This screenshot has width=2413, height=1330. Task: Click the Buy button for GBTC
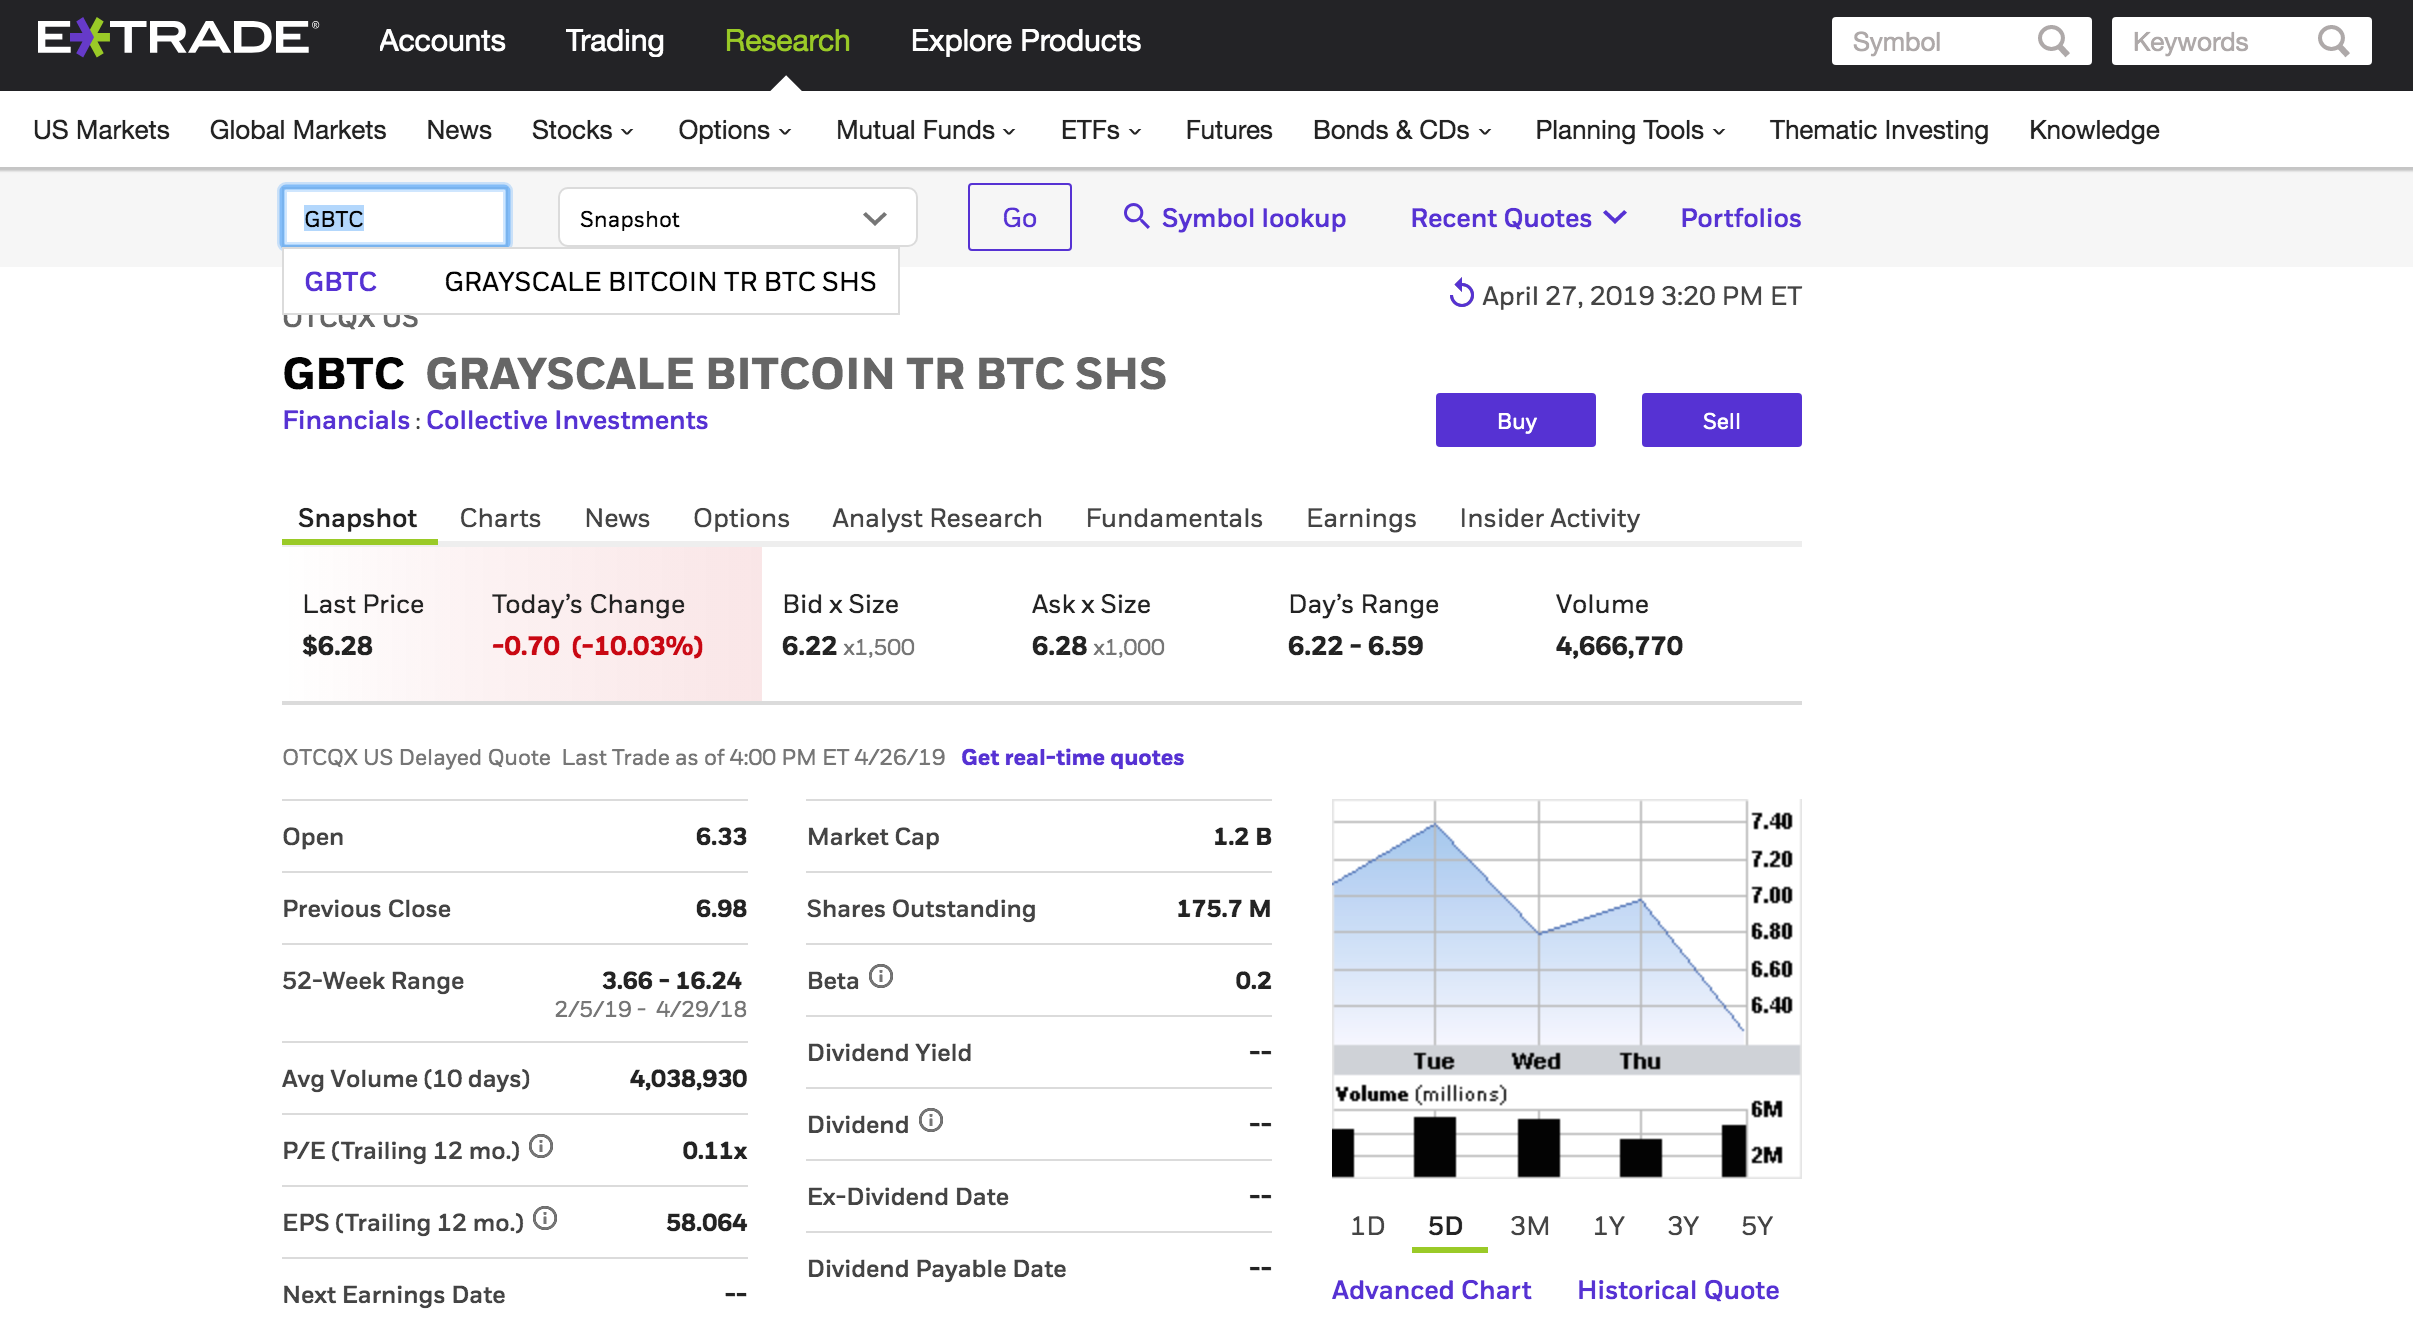click(x=1516, y=421)
